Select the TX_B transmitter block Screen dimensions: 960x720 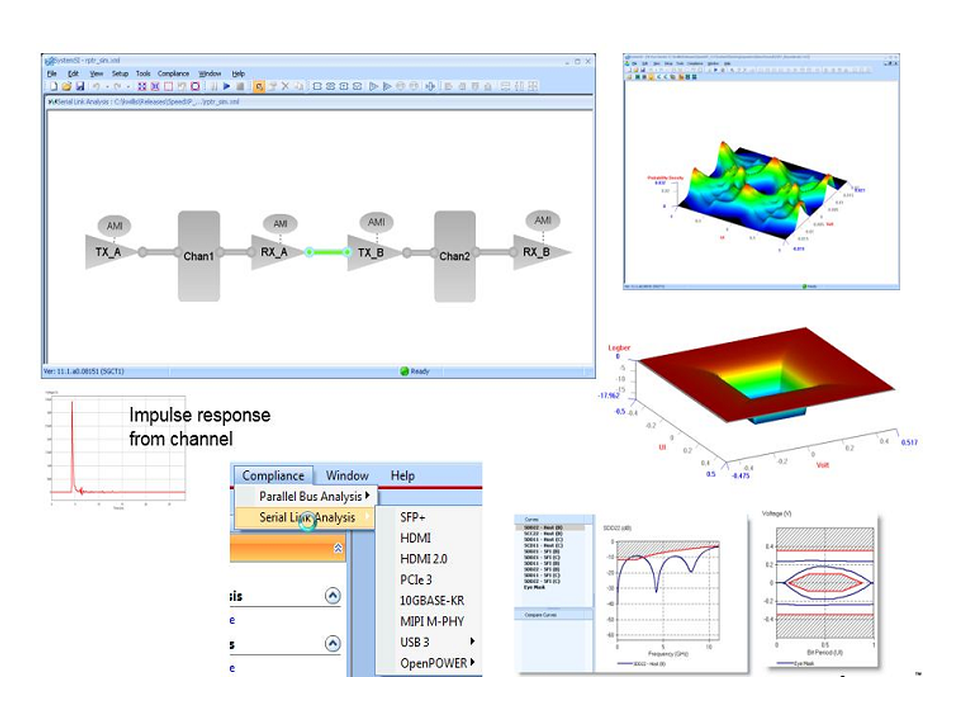click(x=371, y=252)
